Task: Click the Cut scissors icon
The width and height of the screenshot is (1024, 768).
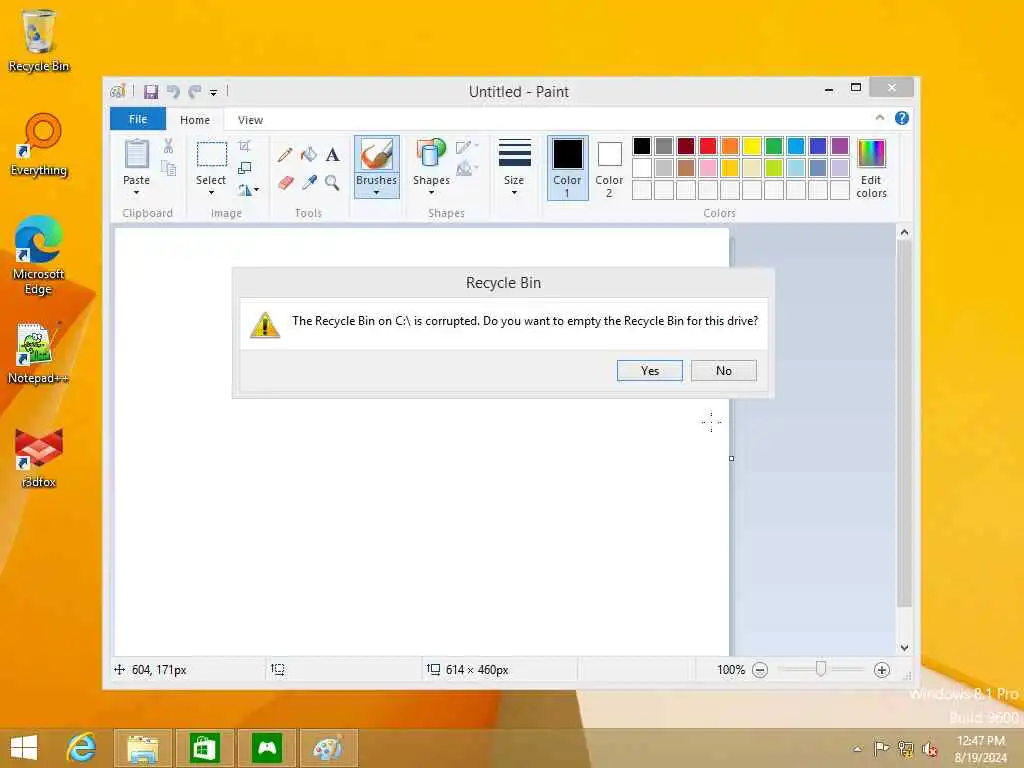Action: pyautogui.click(x=168, y=146)
